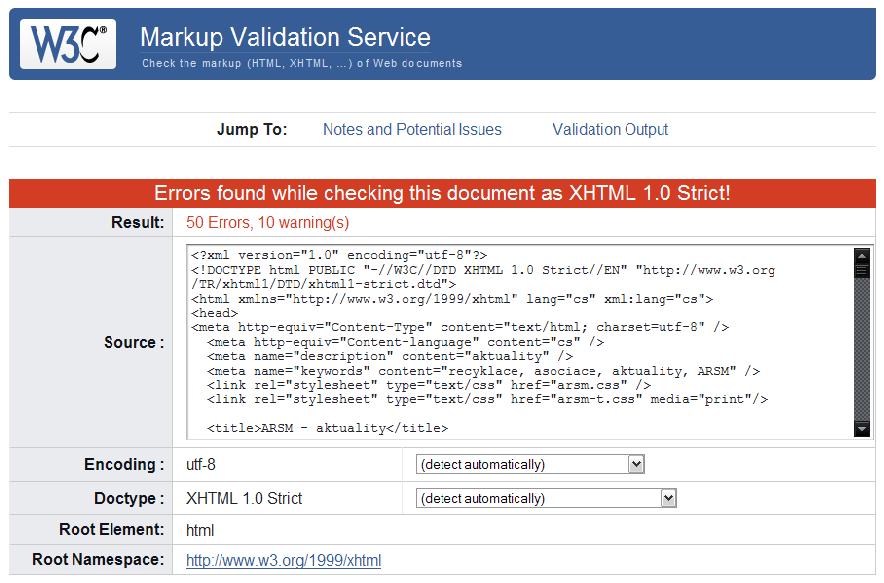The image size is (884, 583).
Task: Click the Encoding label
Action: (x=124, y=465)
